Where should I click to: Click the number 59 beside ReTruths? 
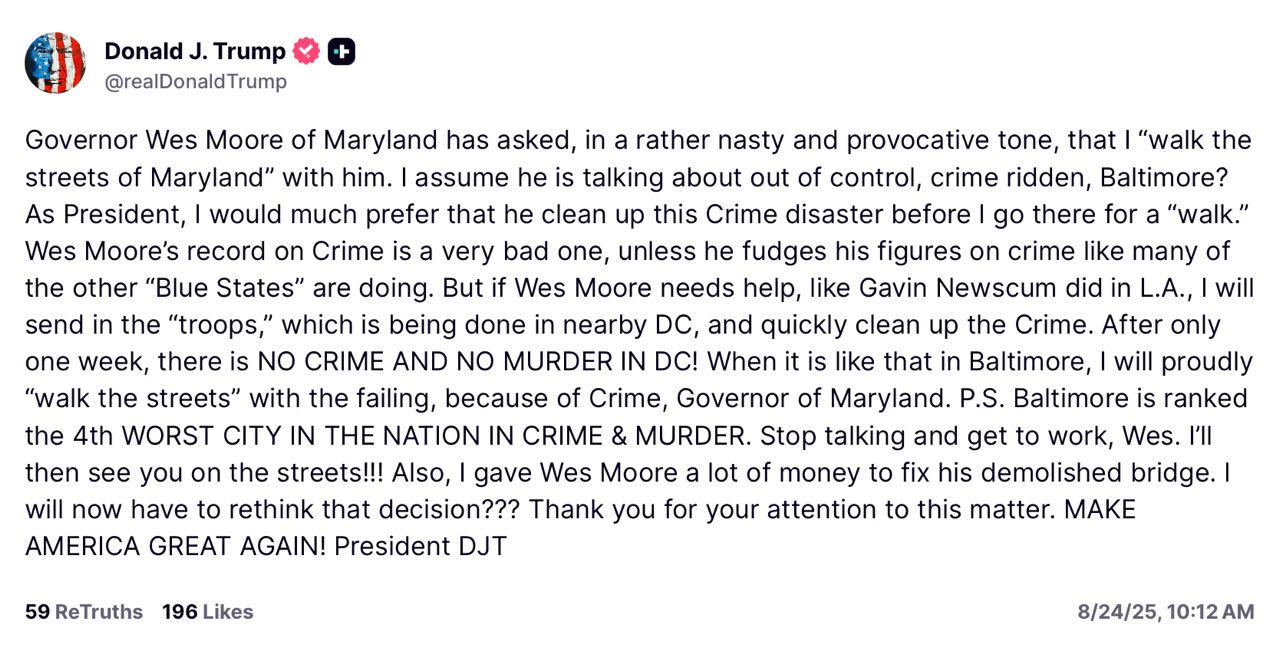click(x=37, y=612)
